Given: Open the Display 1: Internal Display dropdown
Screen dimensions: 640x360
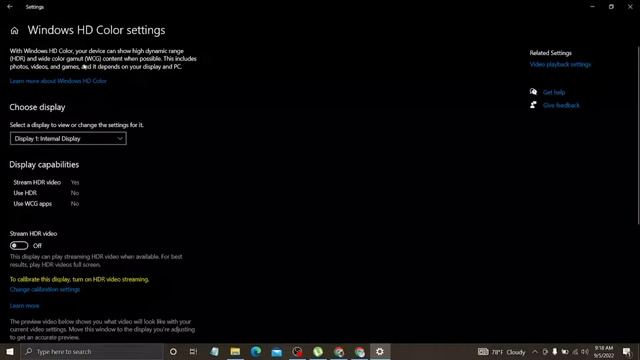Looking at the screenshot, I should 68,138.
